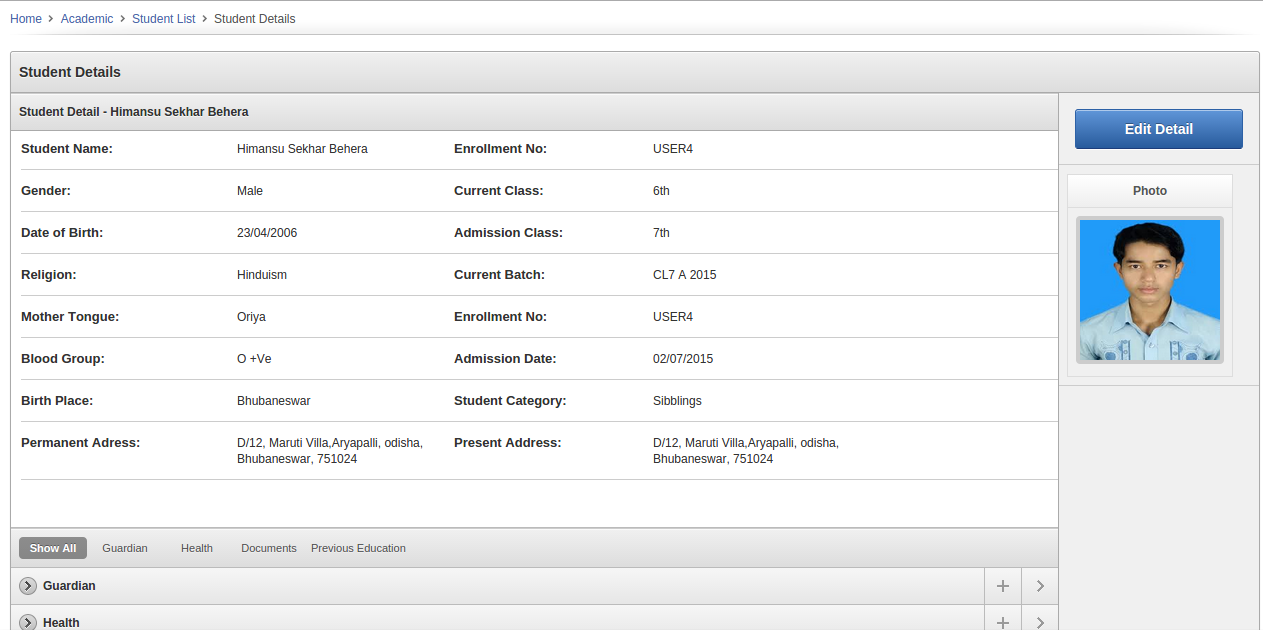This screenshot has height=630, width=1263.
Task: Switch to the Guardian filter tab
Action: tap(125, 548)
